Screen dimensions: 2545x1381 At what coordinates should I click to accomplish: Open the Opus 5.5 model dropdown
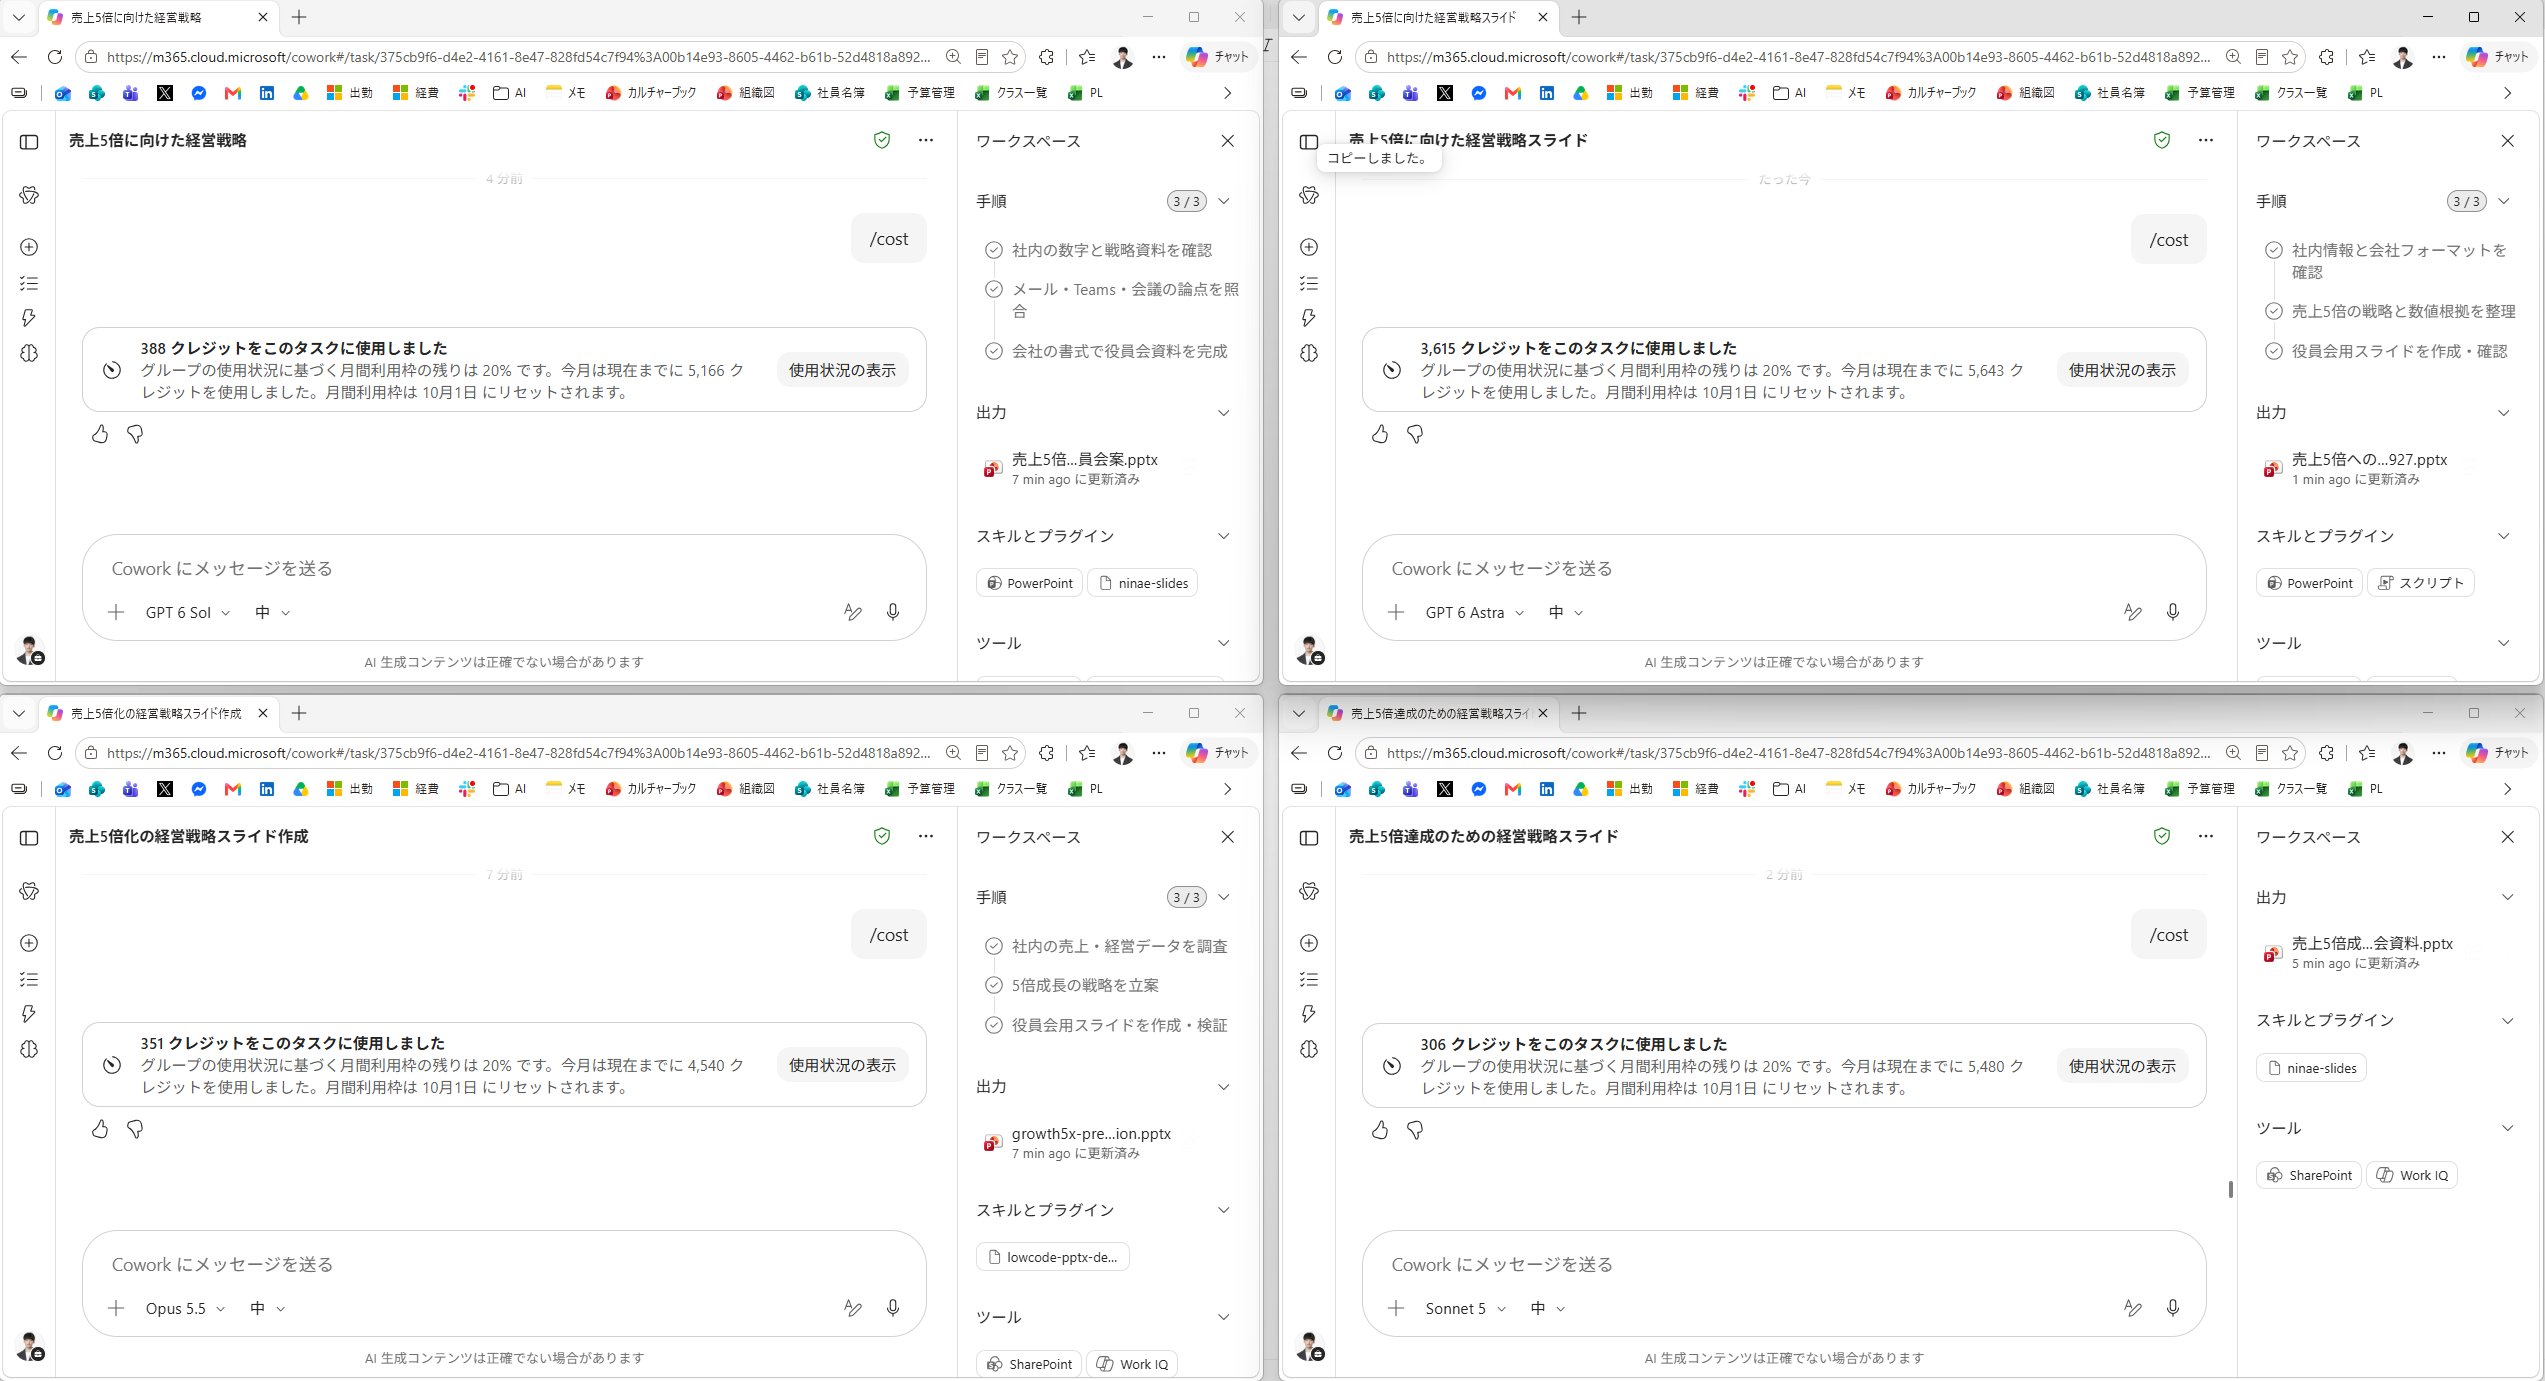[185, 1308]
